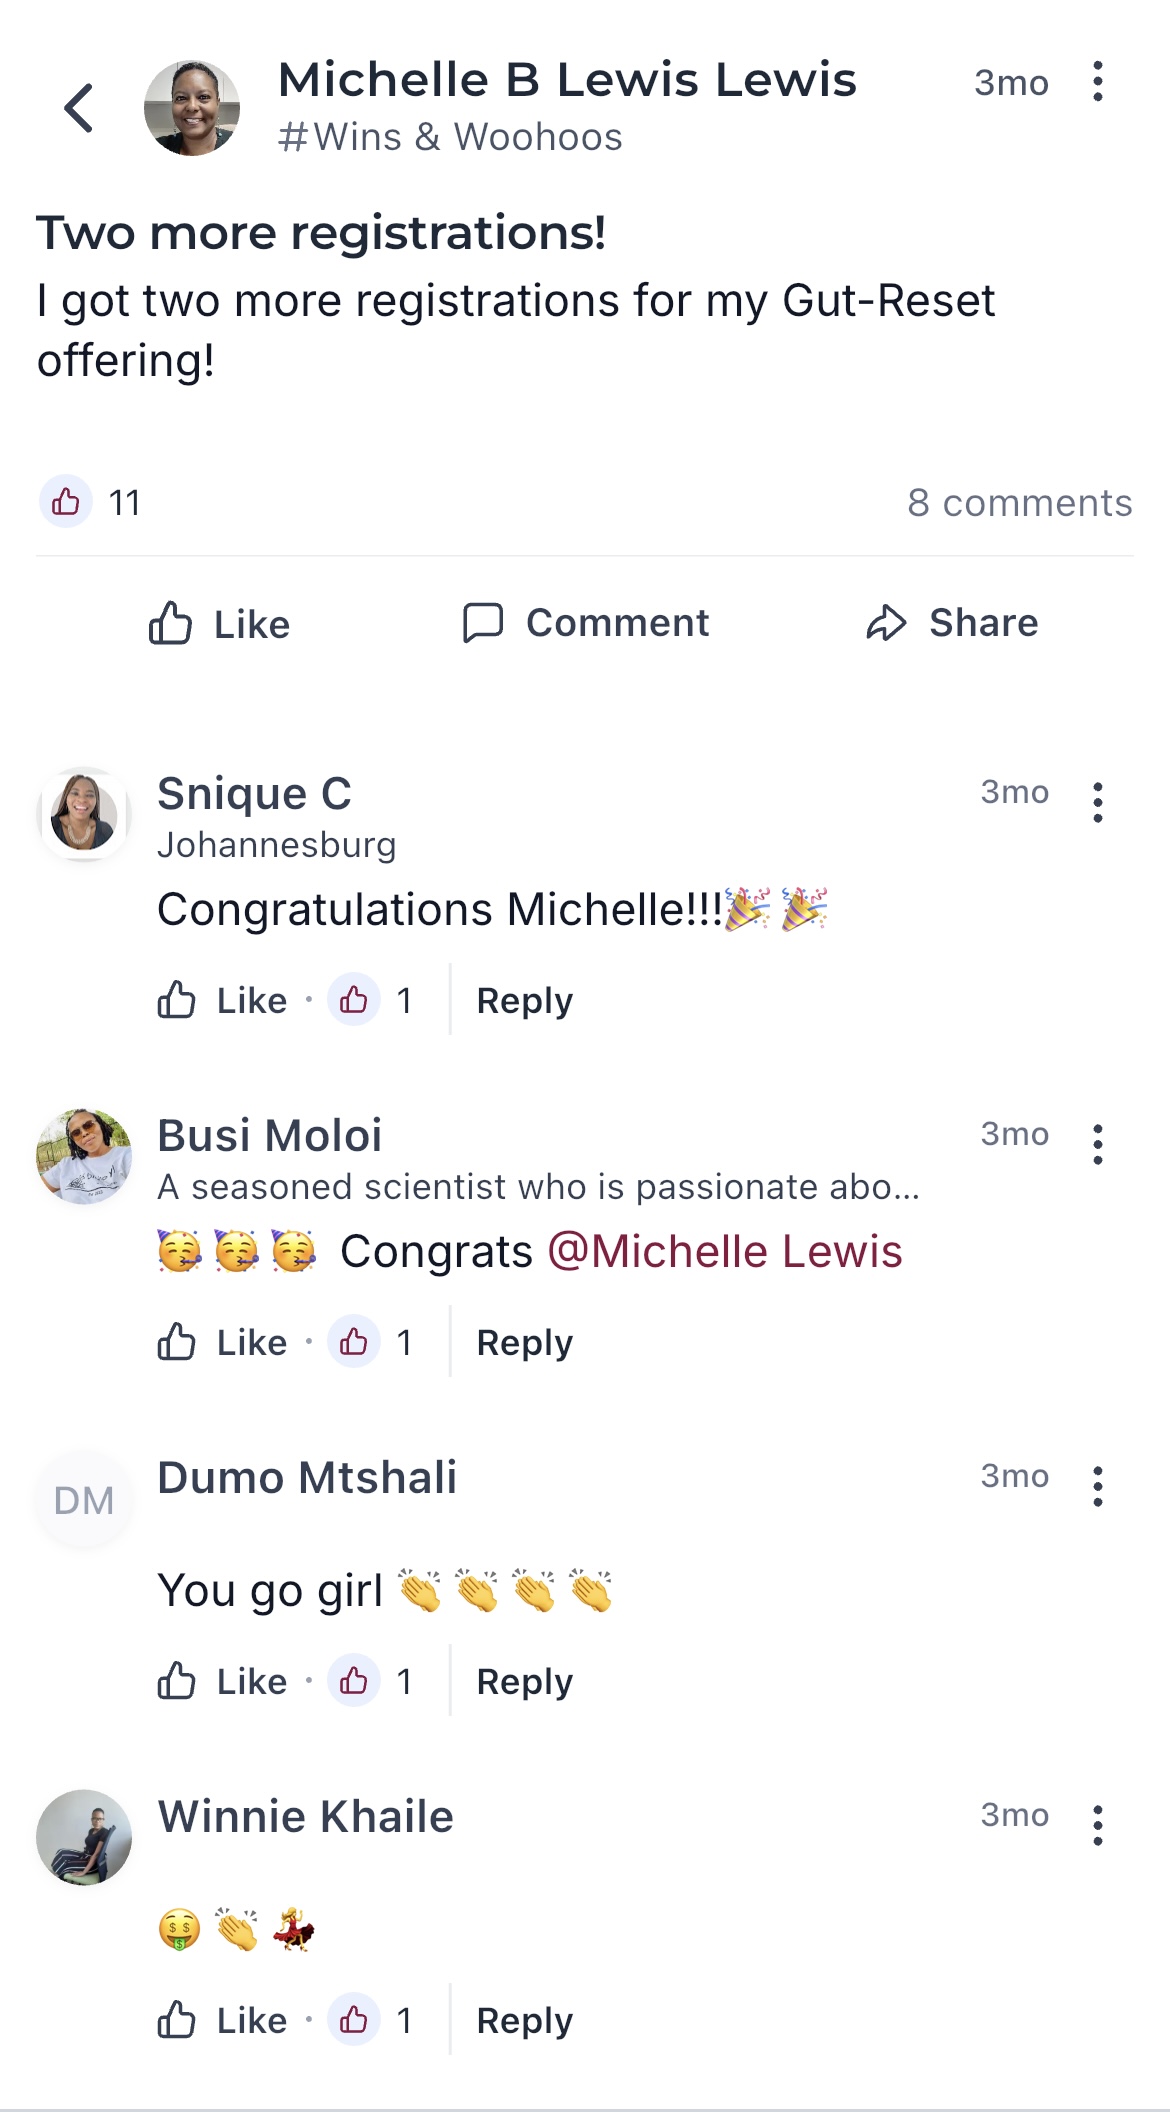Open Snique C comment options menu
This screenshot has width=1170, height=2112.
coord(1097,802)
